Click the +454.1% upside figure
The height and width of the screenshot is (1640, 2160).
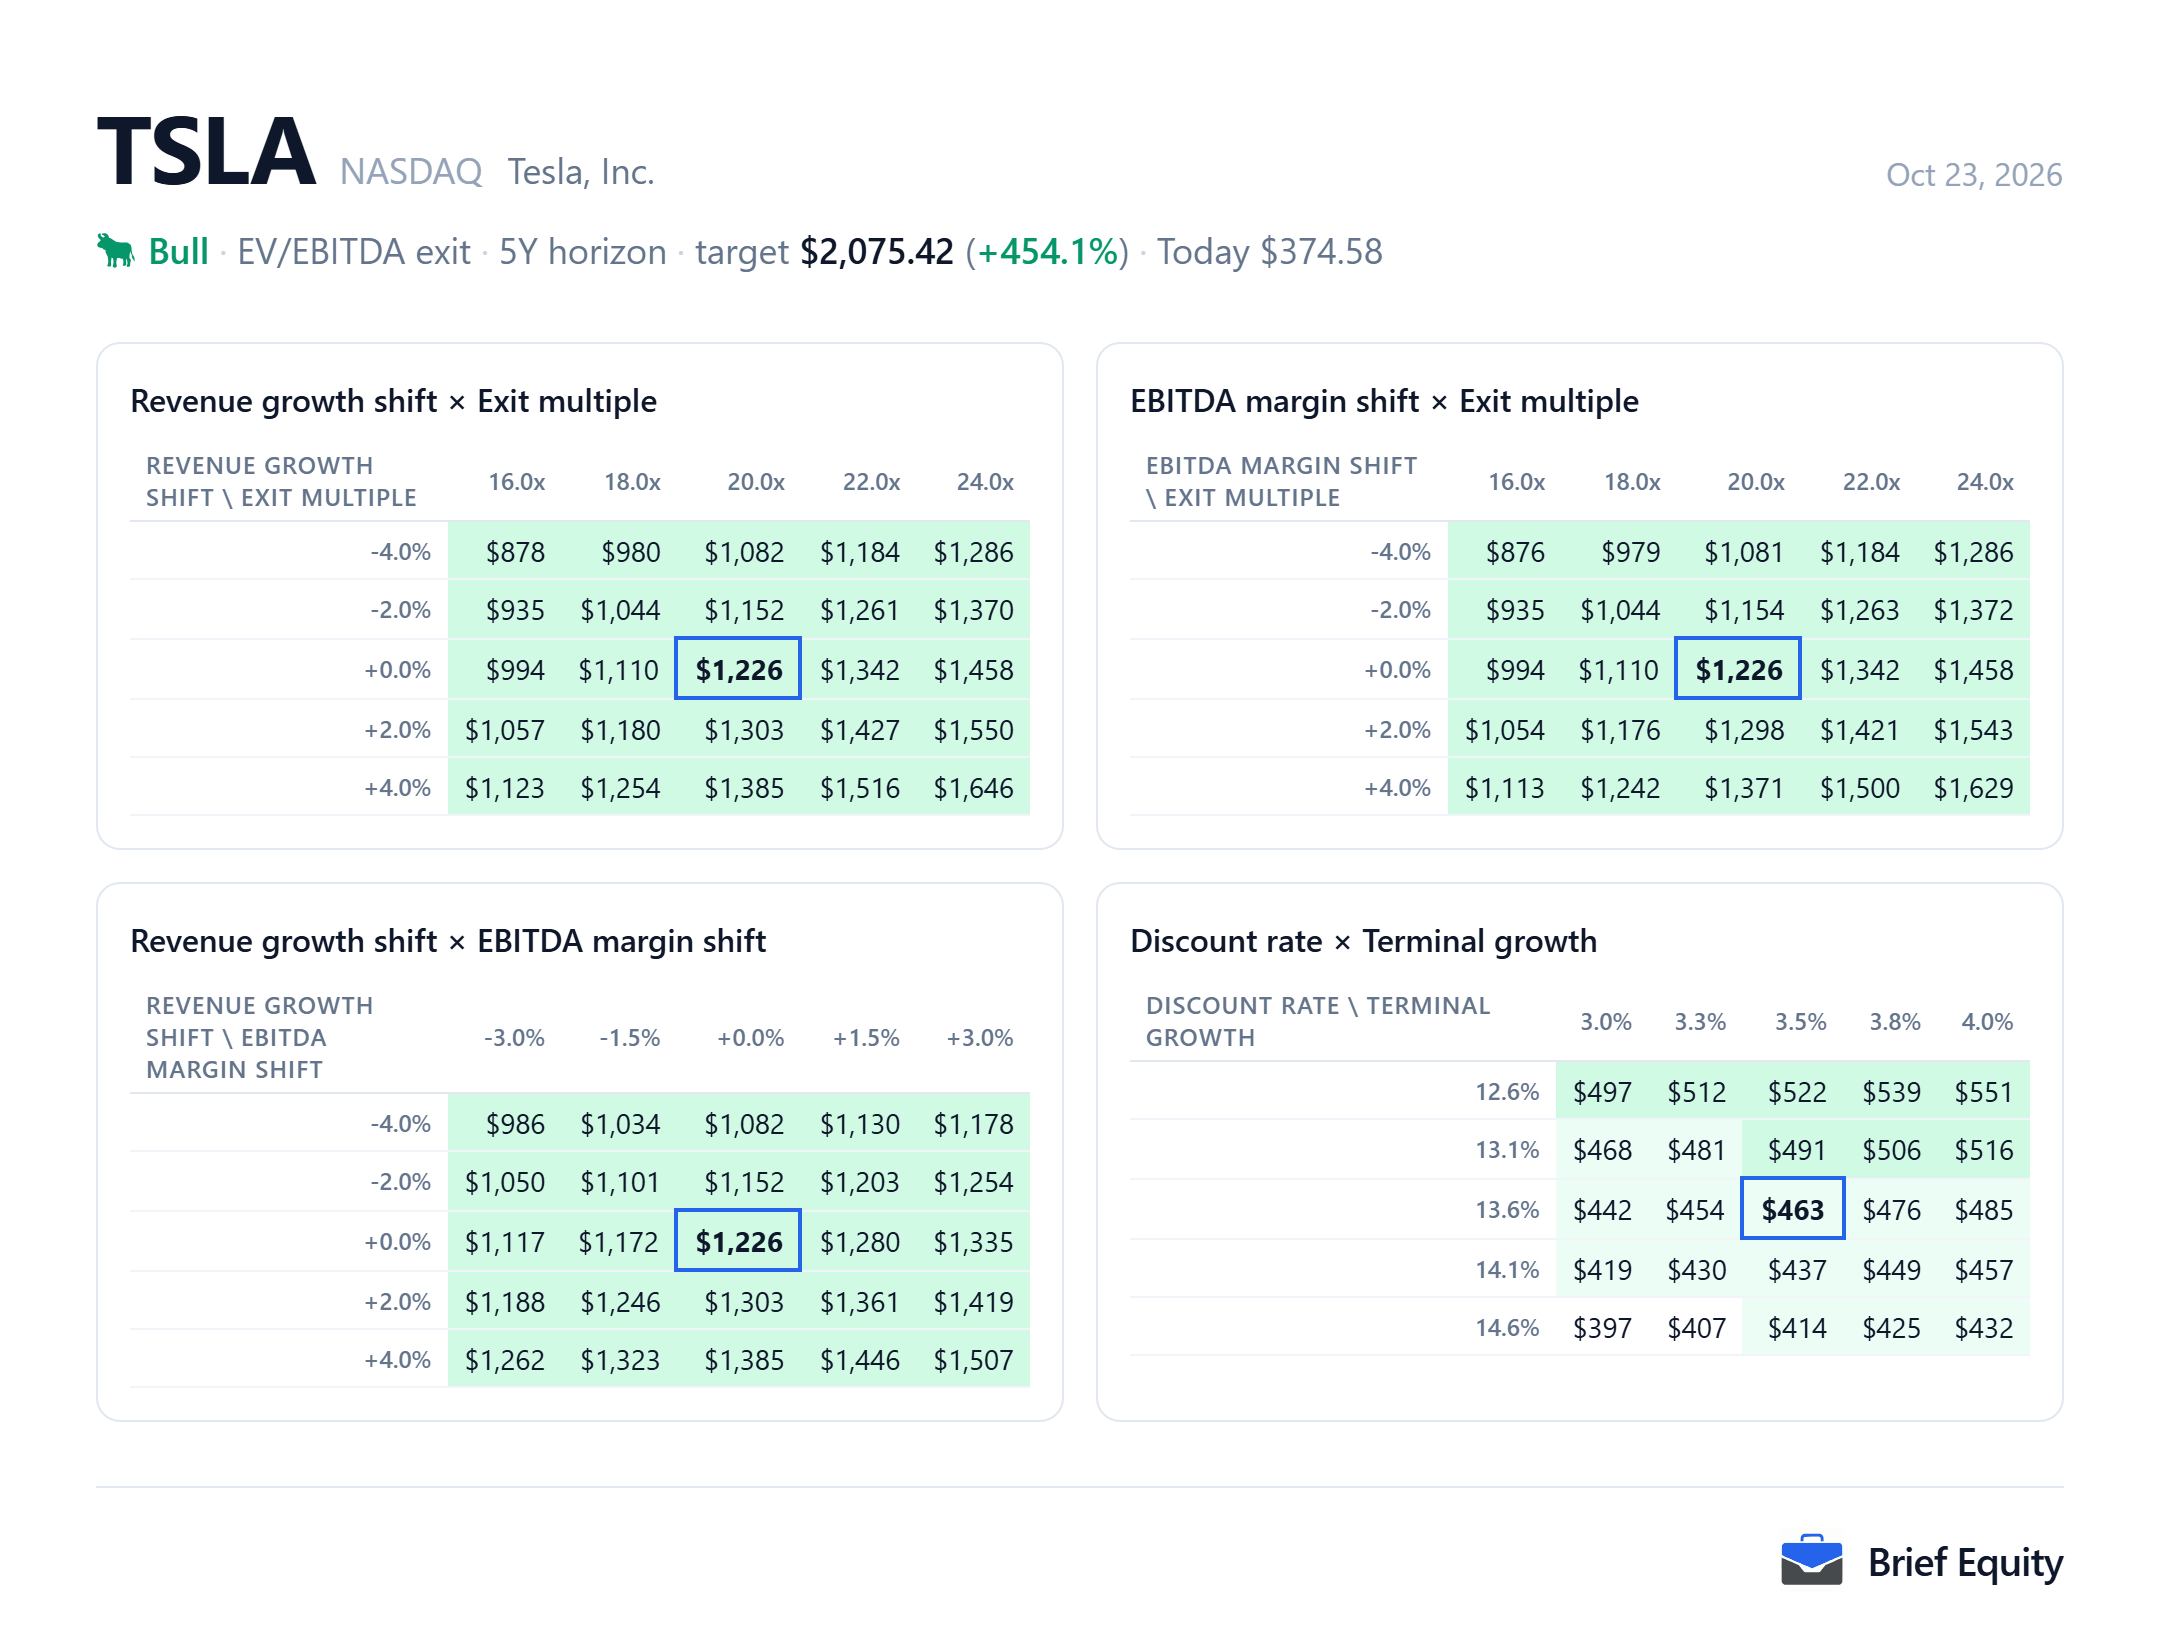1047,251
